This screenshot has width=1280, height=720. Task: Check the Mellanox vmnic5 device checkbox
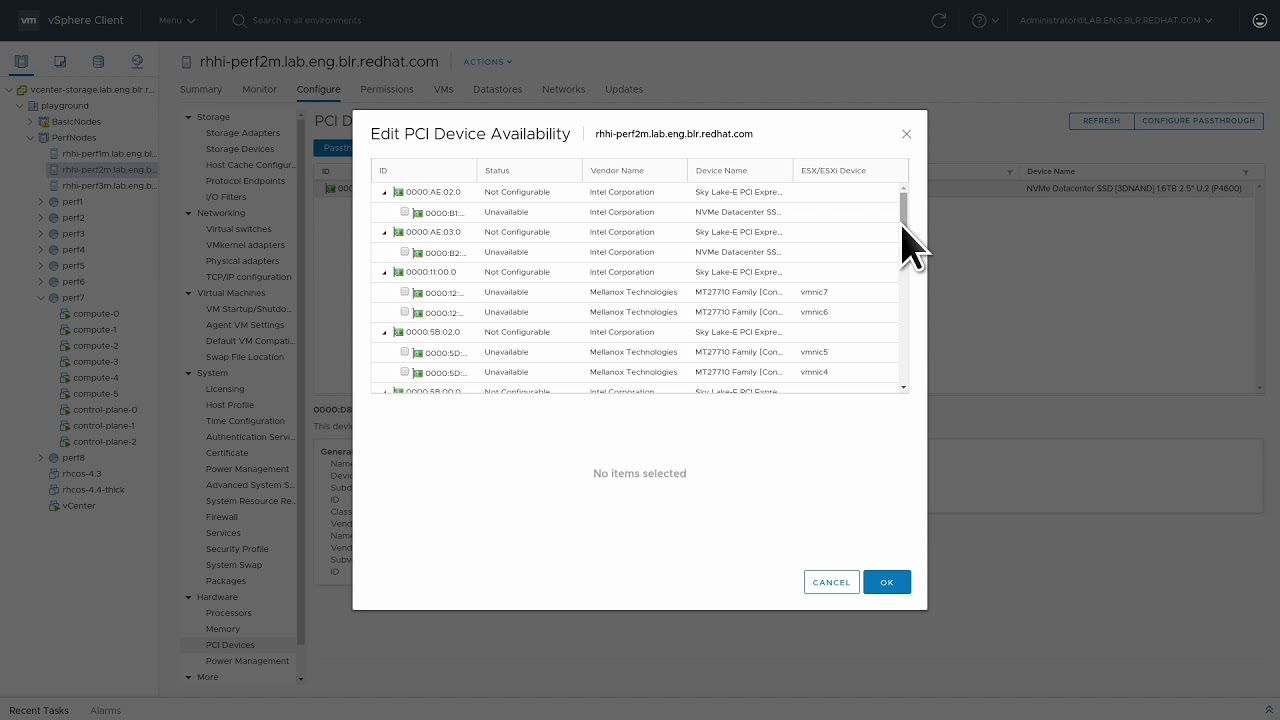tap(405, 352)
